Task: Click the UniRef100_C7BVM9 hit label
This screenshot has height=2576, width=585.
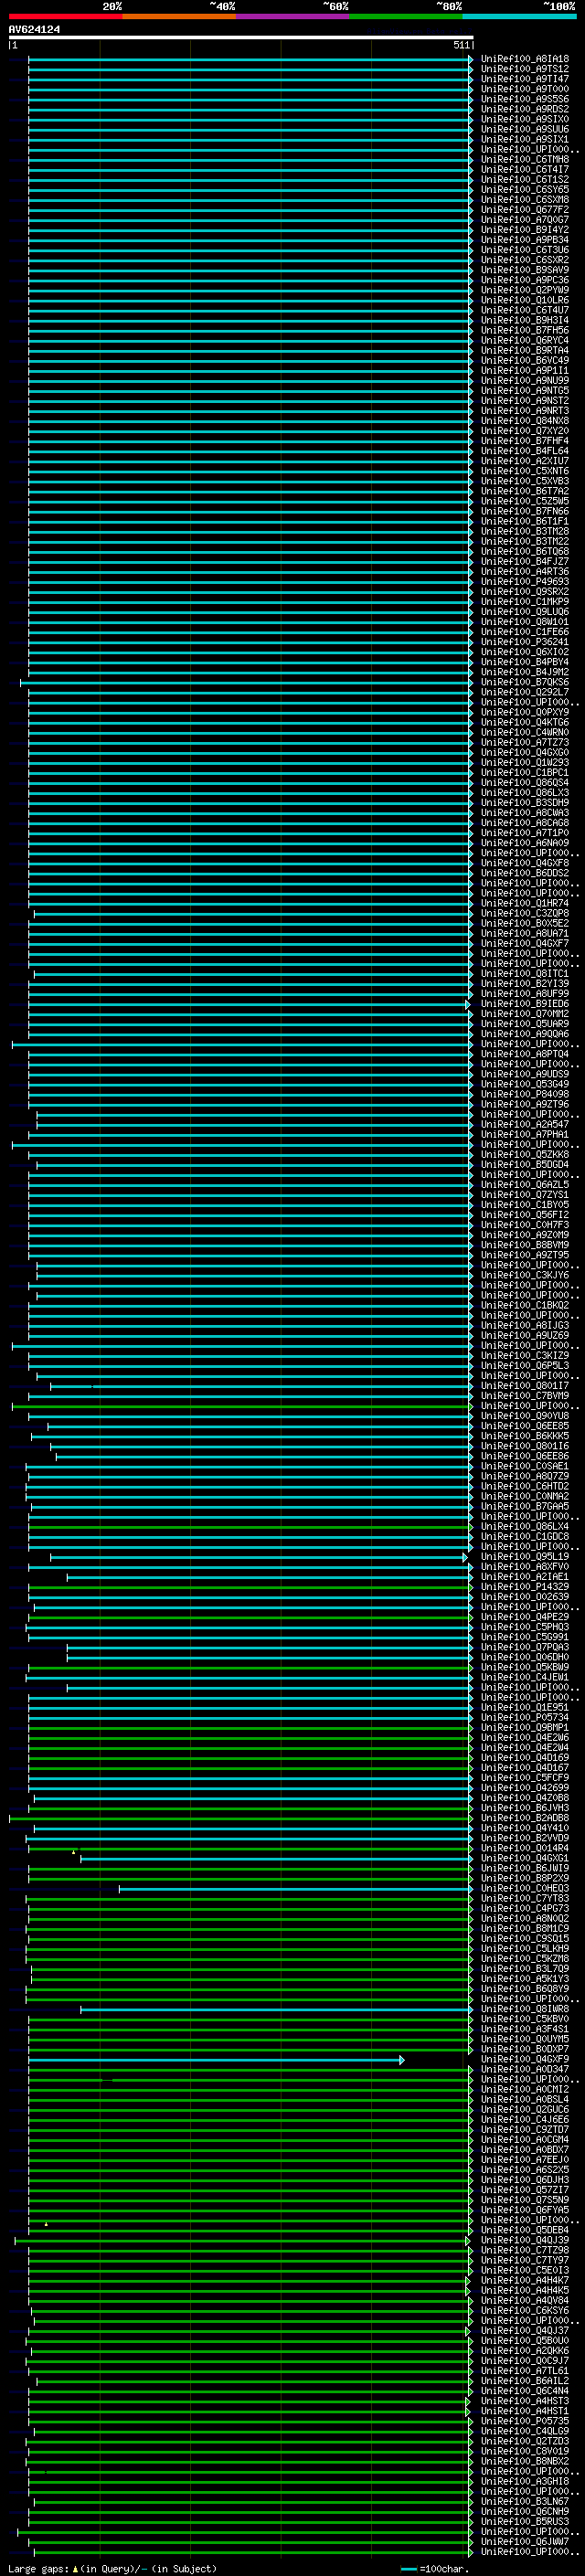Action: click(525, 1396)
